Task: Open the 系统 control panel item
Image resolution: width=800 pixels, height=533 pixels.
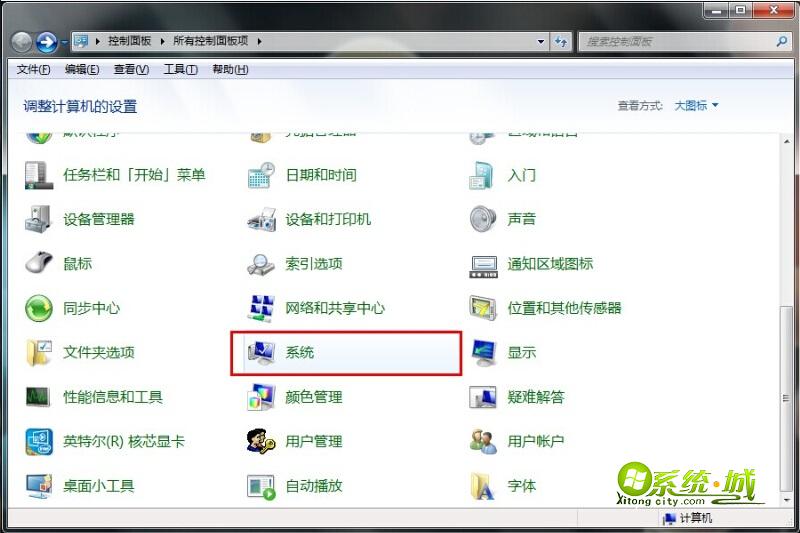Action: pyautogui.click(x=345, y=353)
